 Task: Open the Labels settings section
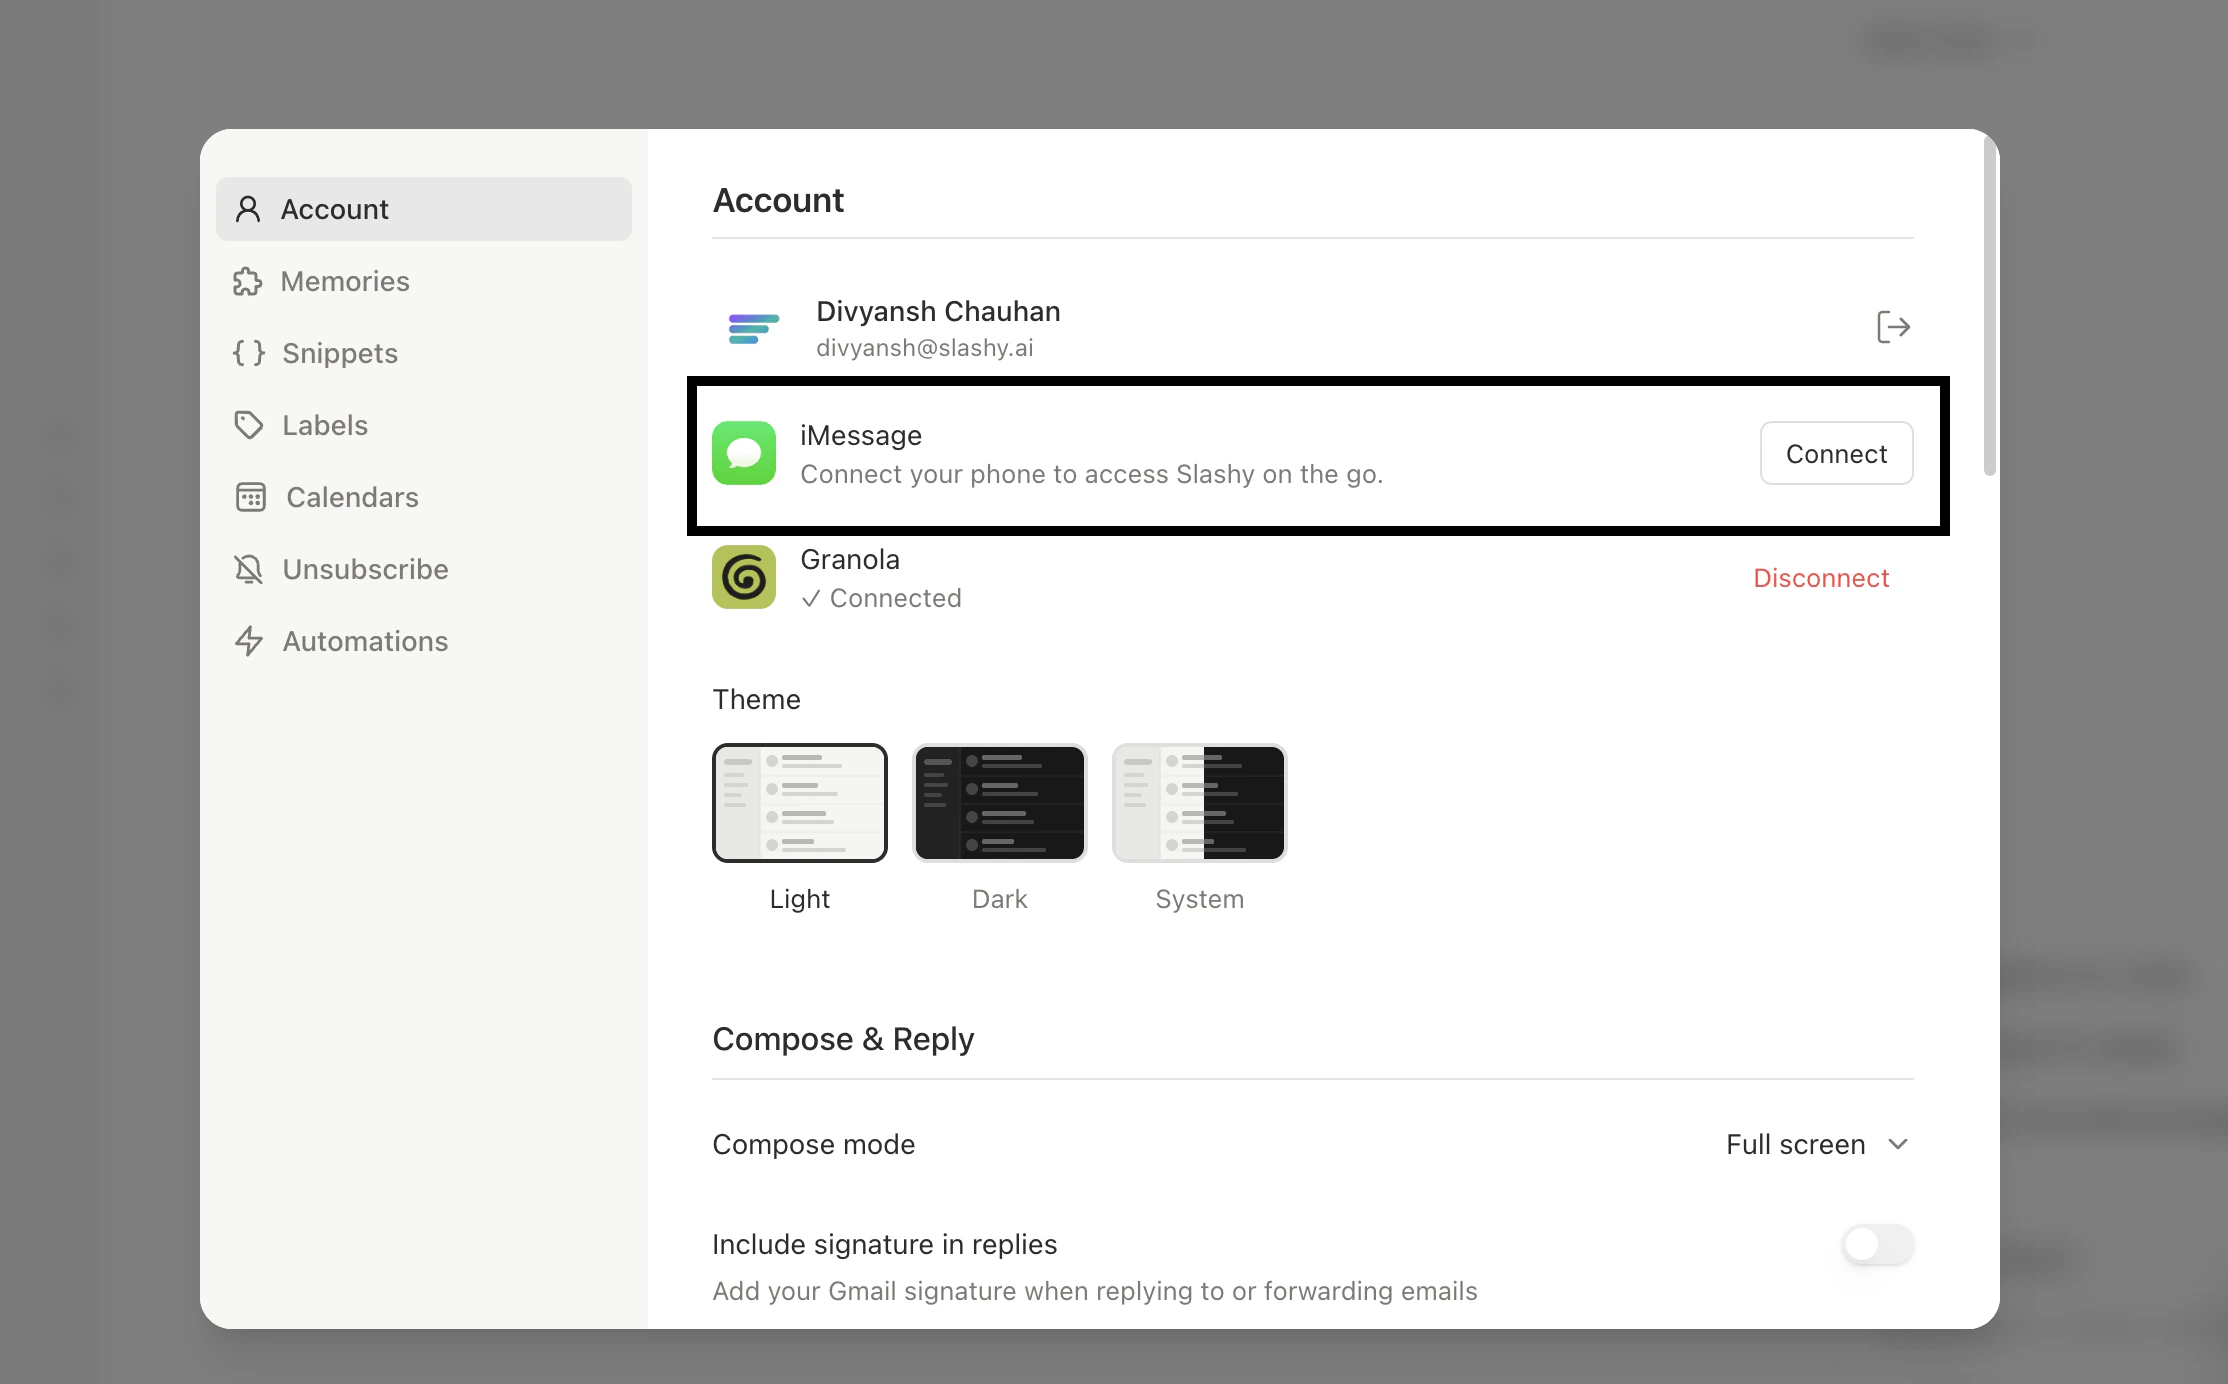[424, 425]
